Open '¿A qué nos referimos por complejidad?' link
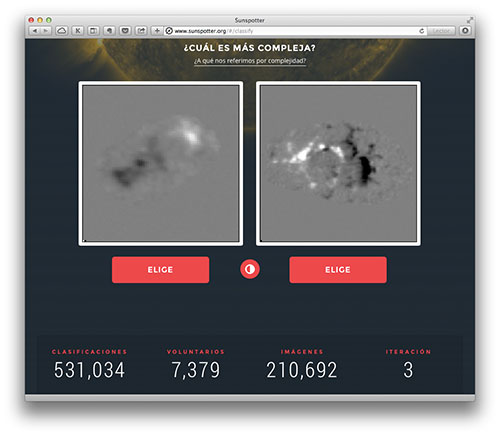 click(250, 61)
